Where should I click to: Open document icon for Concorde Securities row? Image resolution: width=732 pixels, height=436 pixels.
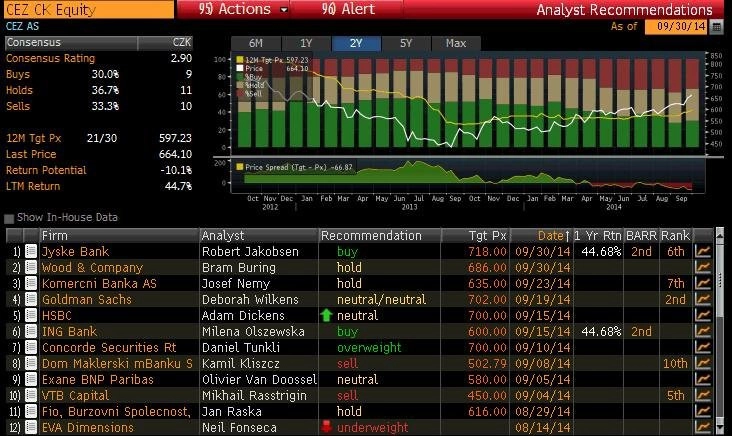click(31, 347)
